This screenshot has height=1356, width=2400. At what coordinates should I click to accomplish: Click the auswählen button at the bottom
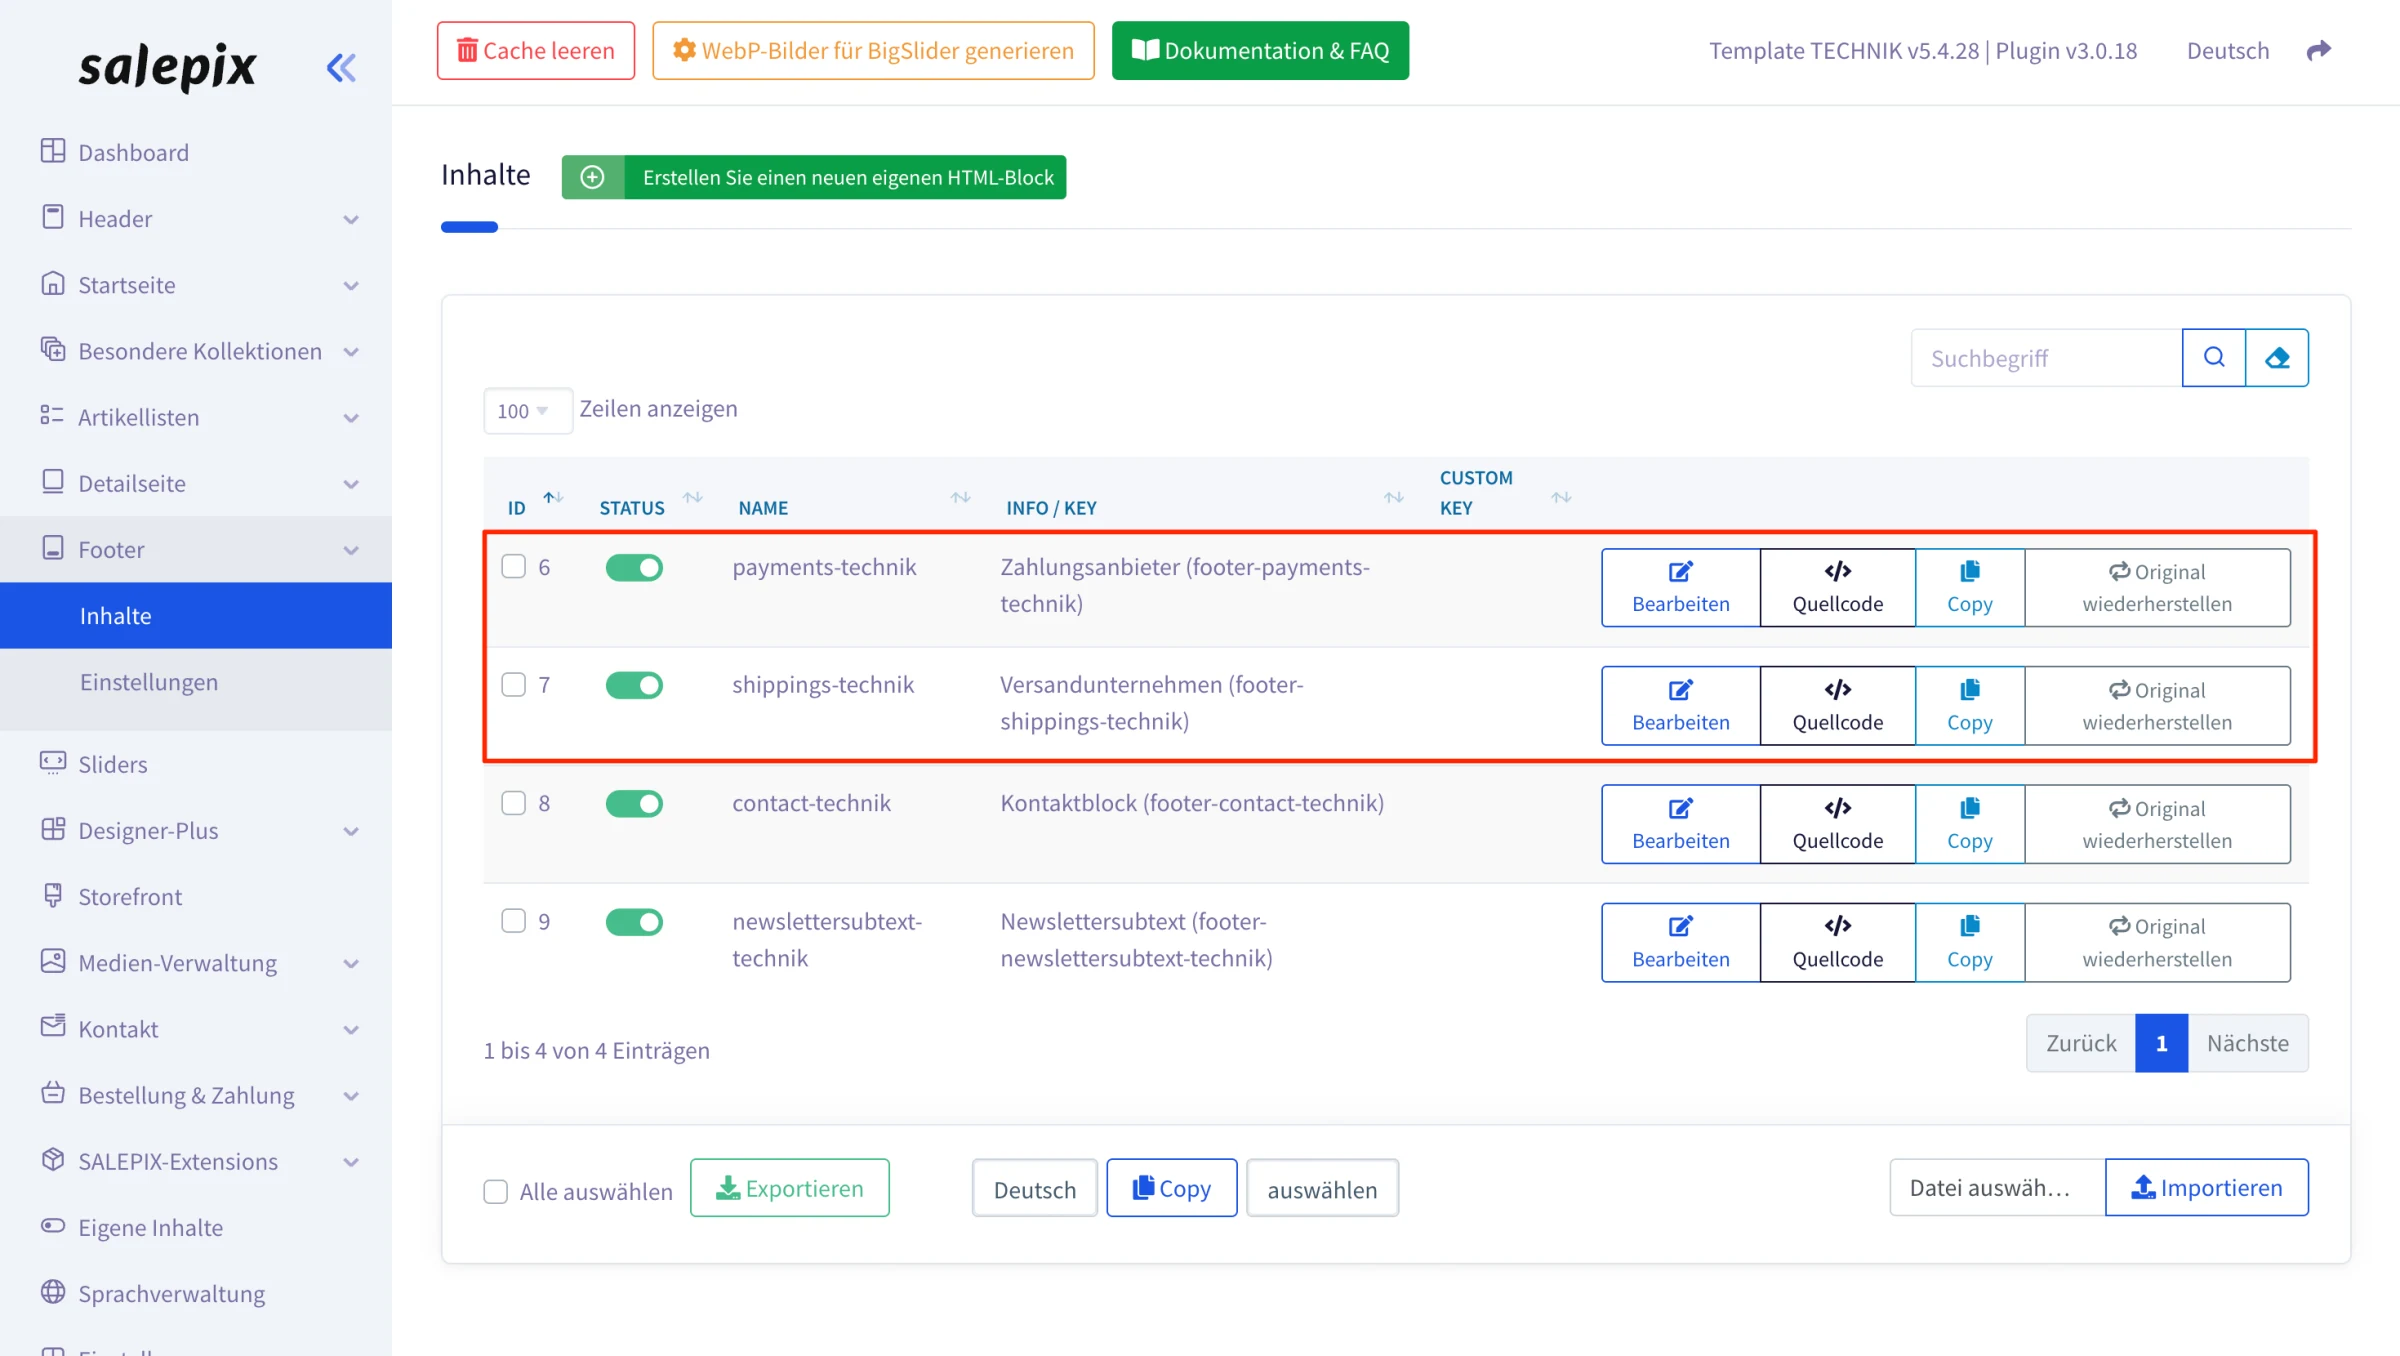[x=1322, y=1188]
